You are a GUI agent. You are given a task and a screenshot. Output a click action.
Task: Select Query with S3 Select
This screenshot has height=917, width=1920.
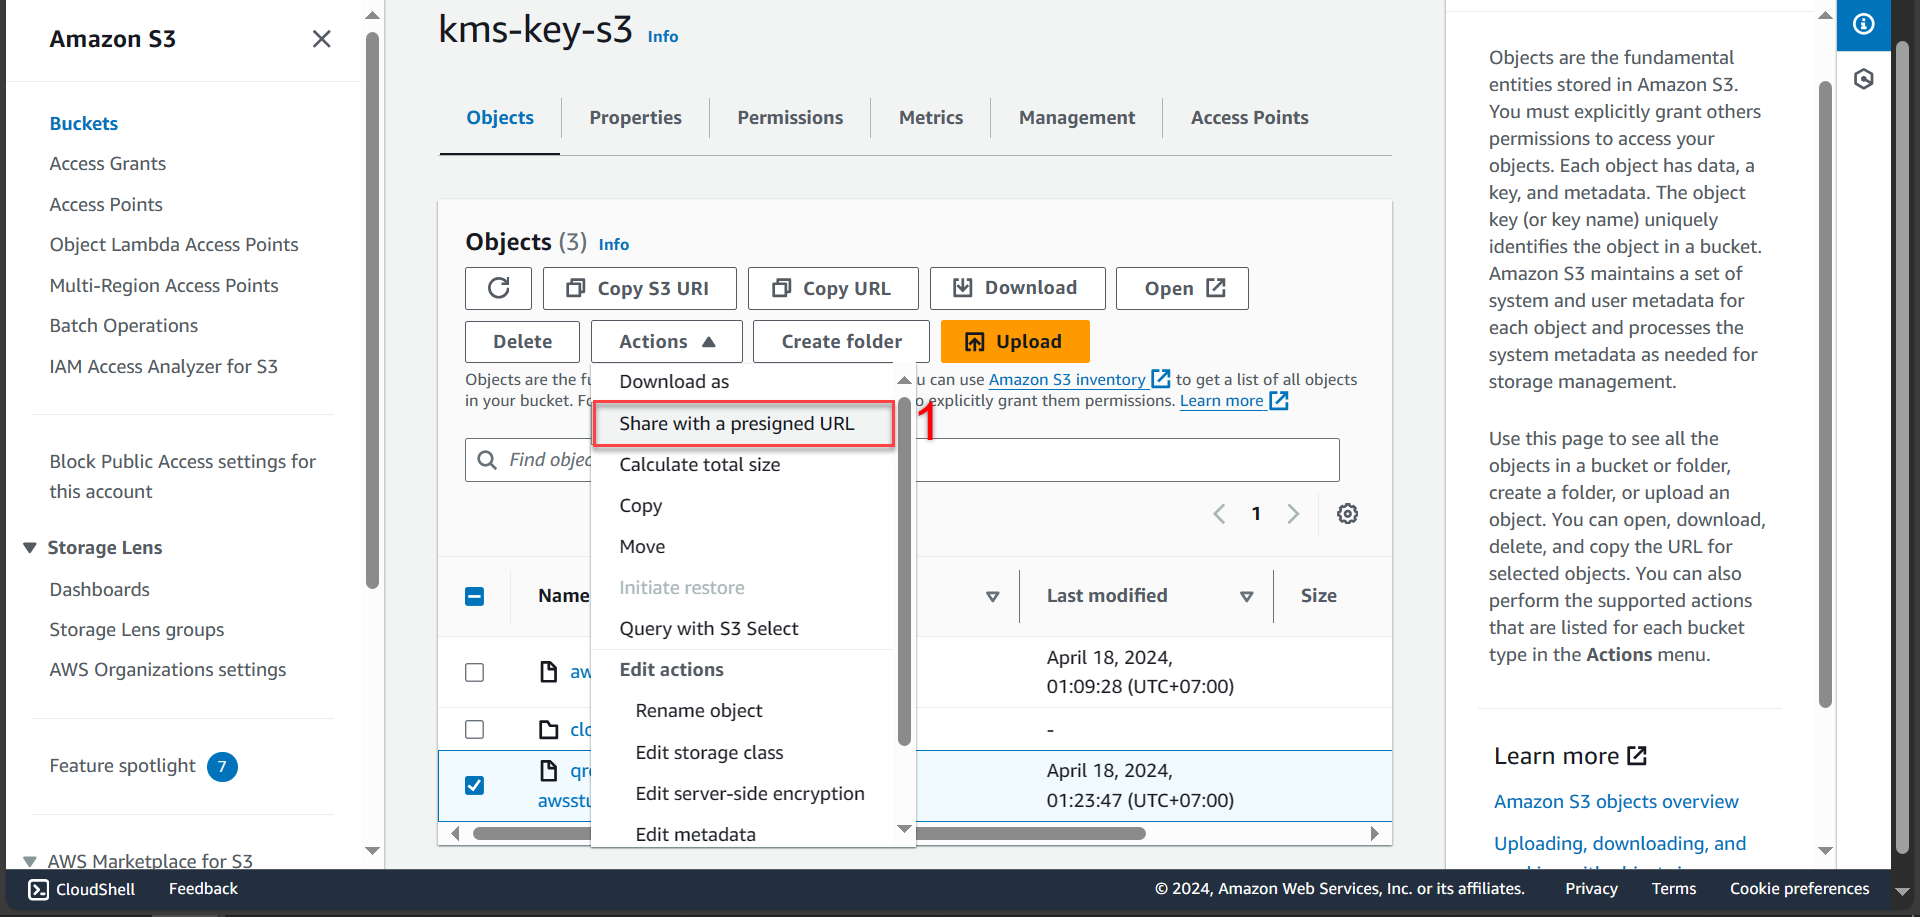click(709, 628)
